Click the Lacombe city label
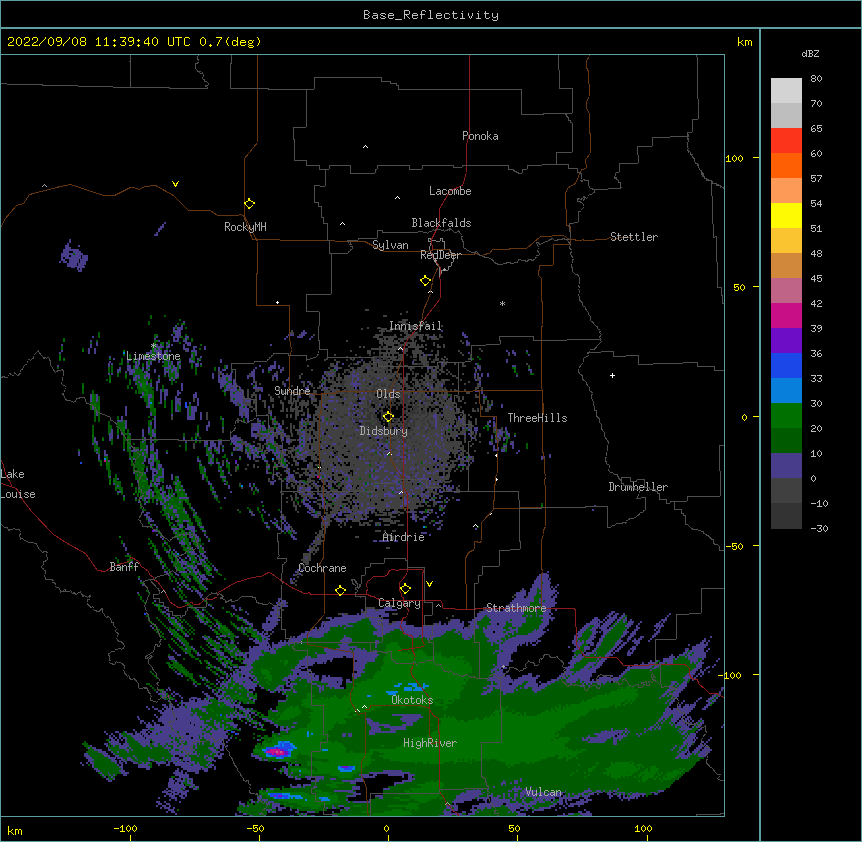This screenshot has height=842, width=862. [450, 191]
